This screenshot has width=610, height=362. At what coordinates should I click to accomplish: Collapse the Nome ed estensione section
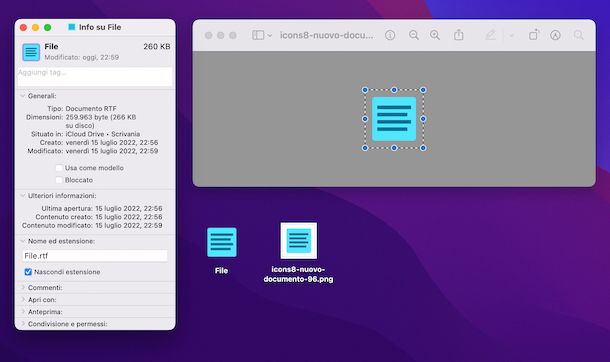pos(23,241)
